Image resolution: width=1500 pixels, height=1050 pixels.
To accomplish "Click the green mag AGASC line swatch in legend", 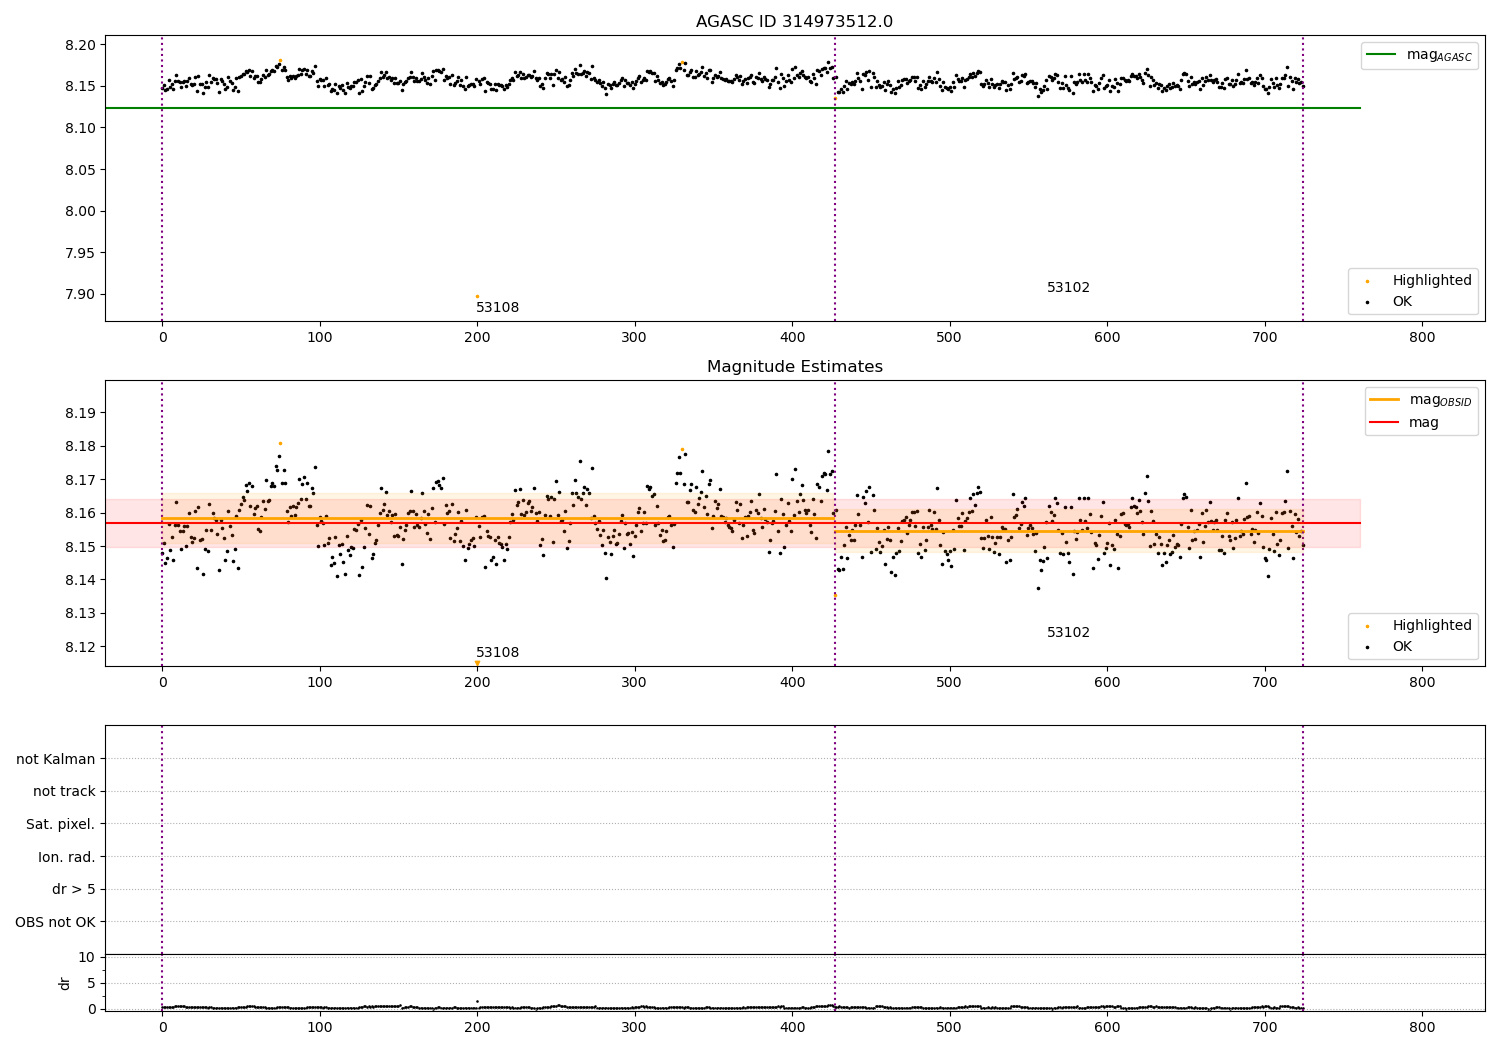I will tap(1381, 55).
